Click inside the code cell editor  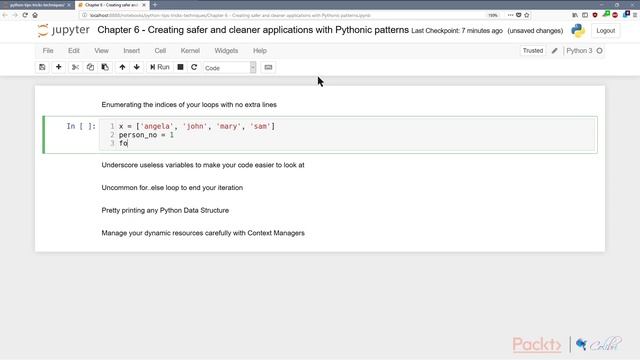348,135
